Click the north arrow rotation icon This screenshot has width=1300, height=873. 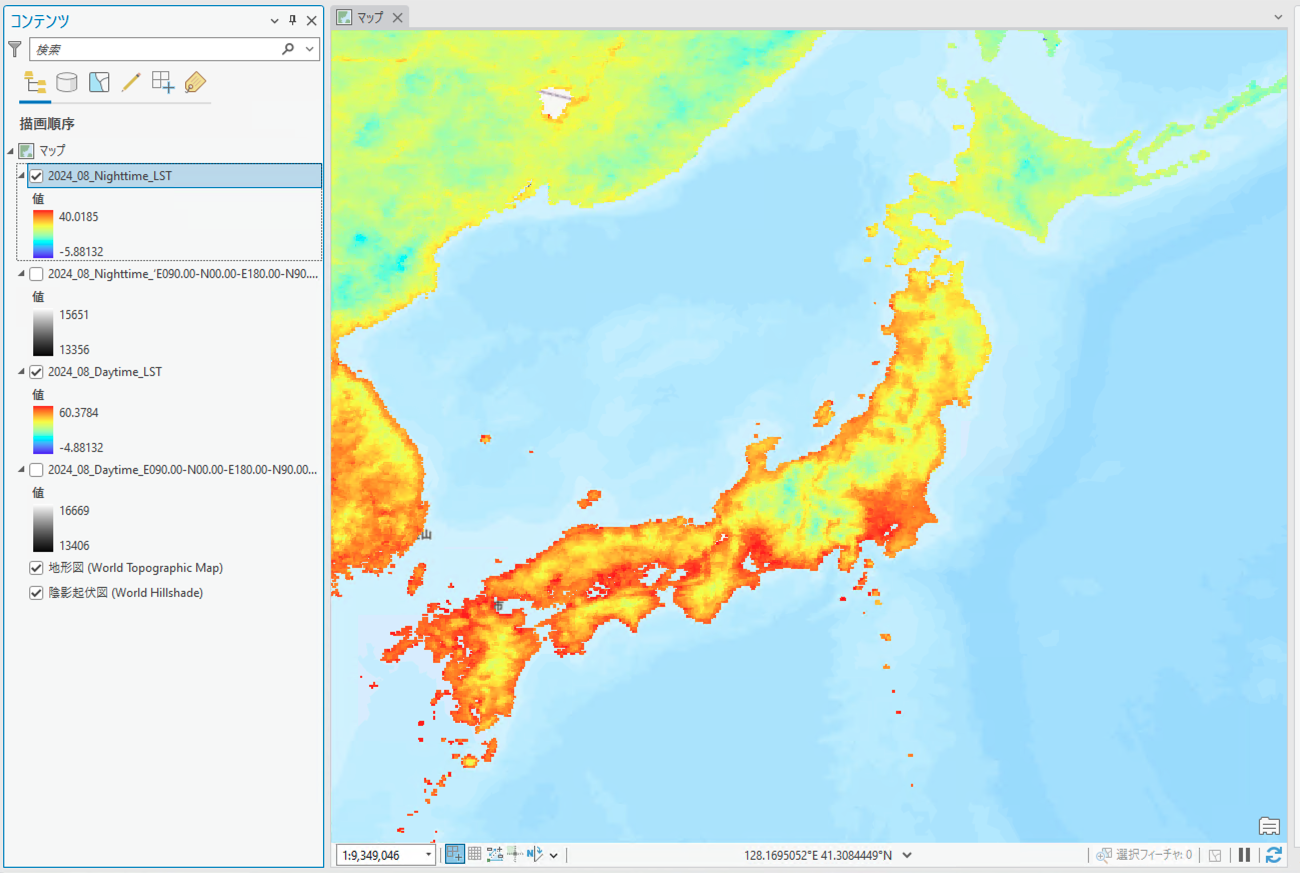click(x=534, y=854)
